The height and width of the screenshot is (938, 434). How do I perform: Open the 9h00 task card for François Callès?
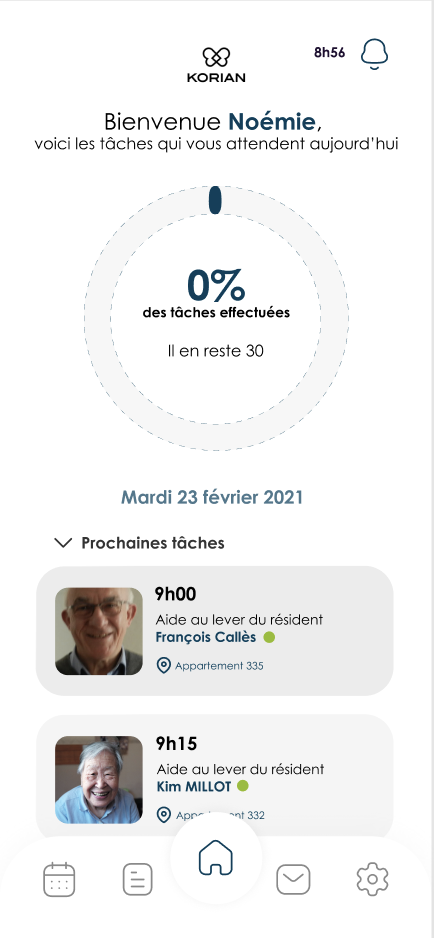tap(215, 631)
